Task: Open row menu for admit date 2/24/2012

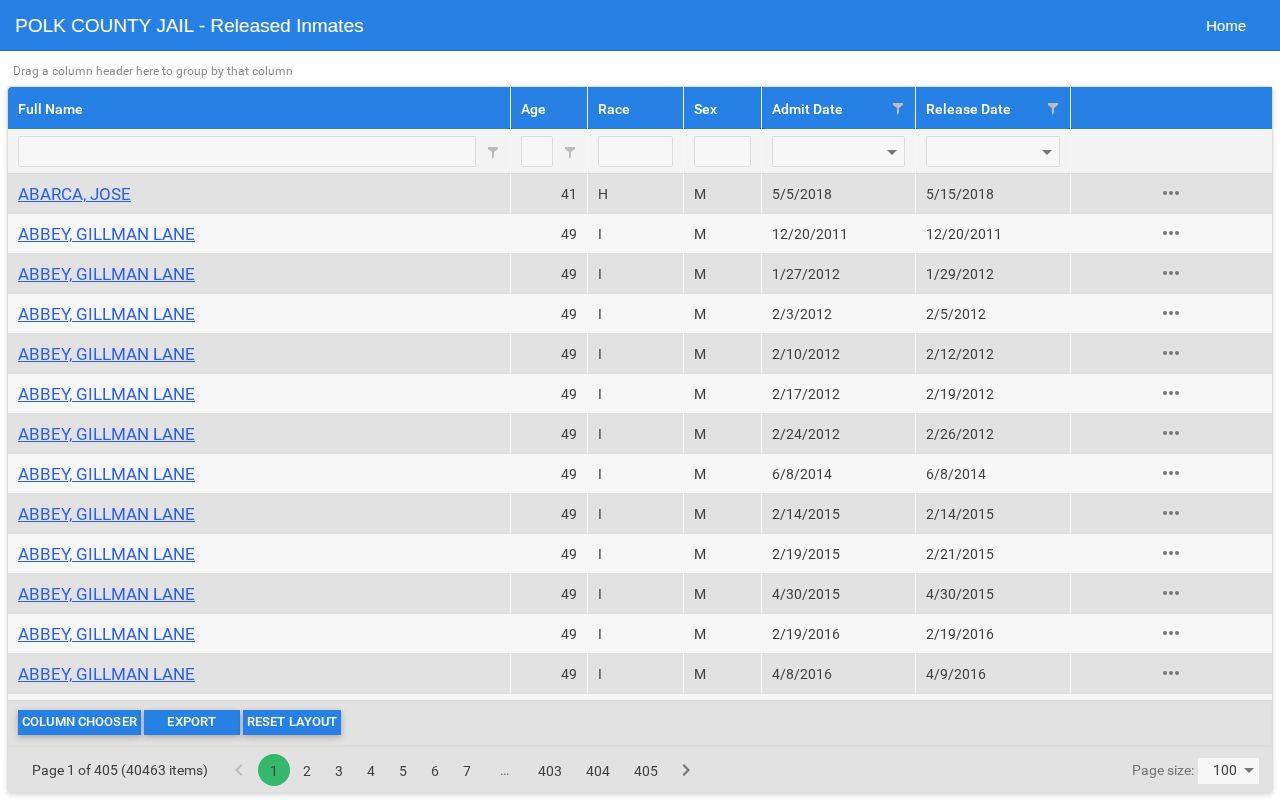Action: [1171, 433]
